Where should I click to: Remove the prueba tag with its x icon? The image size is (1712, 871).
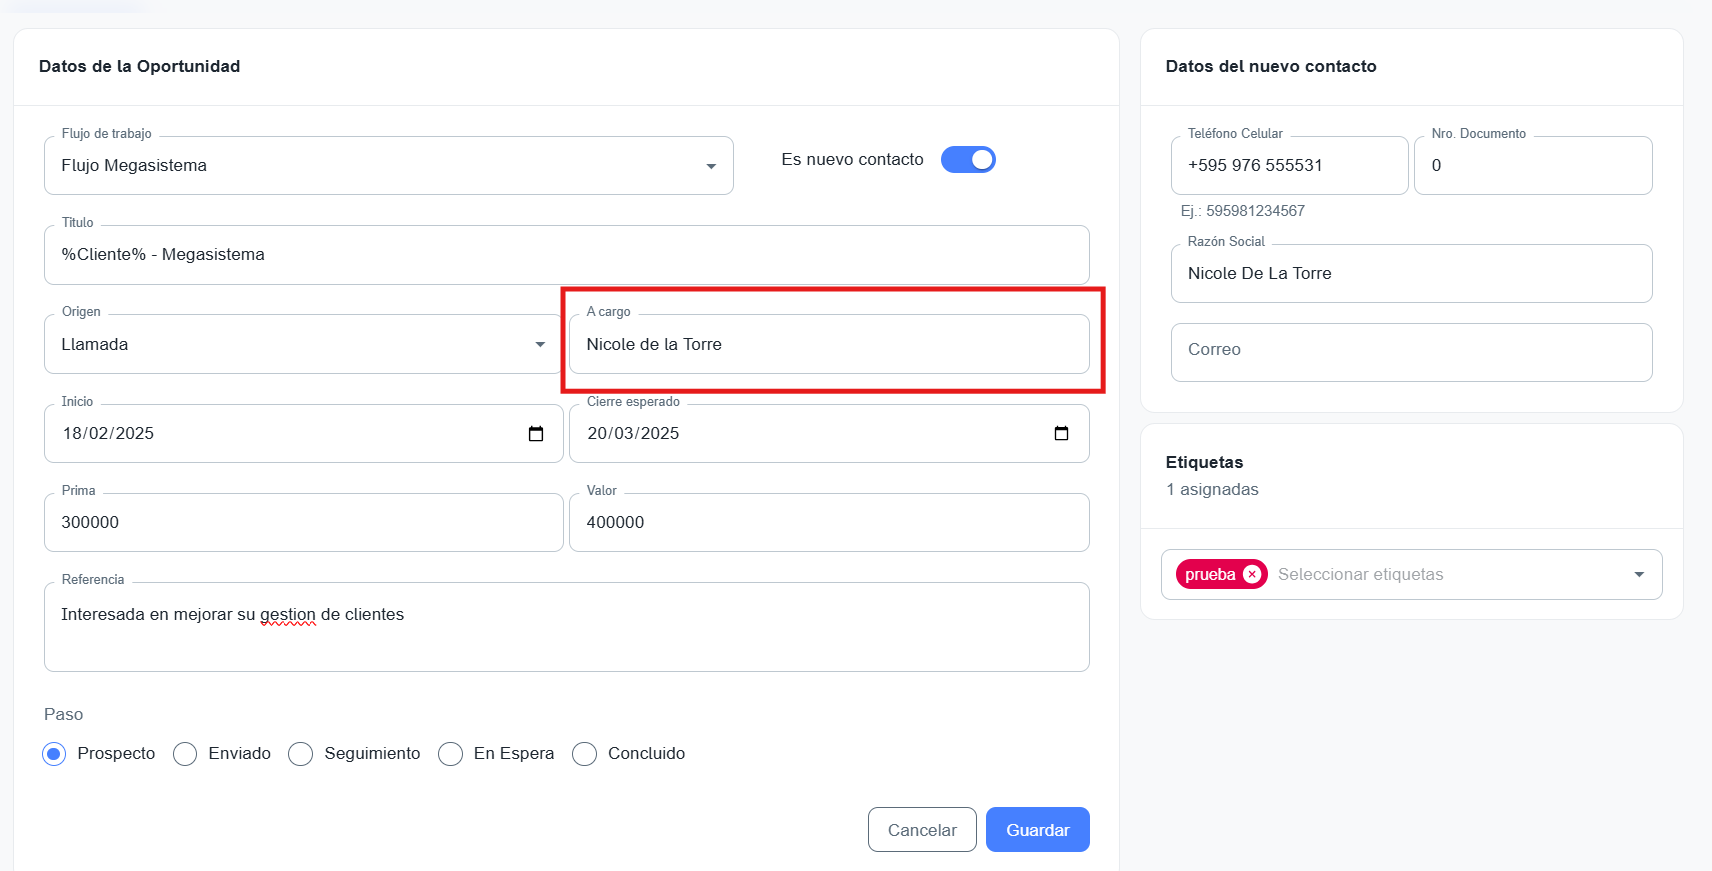1251,575
